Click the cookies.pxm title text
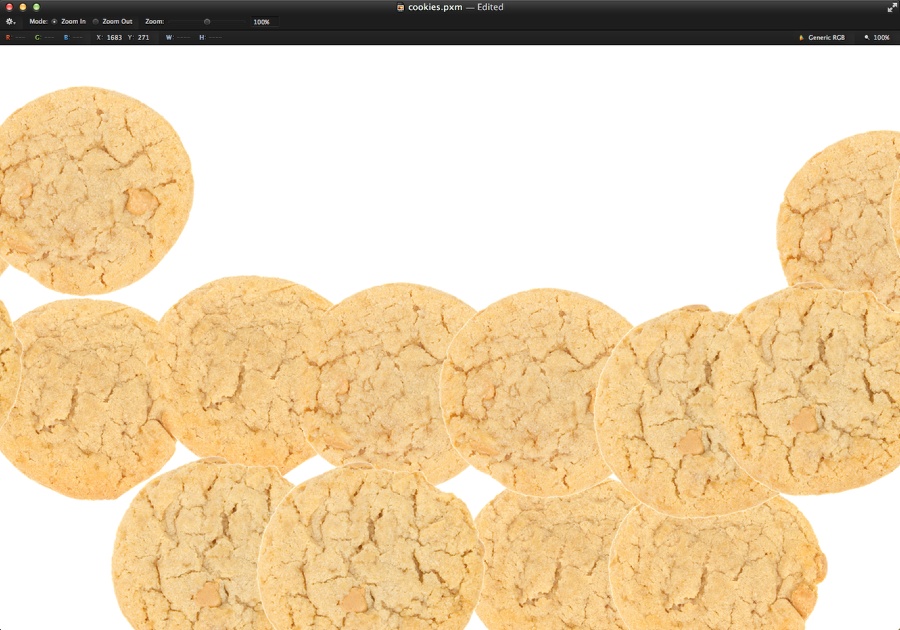Viewport: 900px width, 630px height. 435,7
